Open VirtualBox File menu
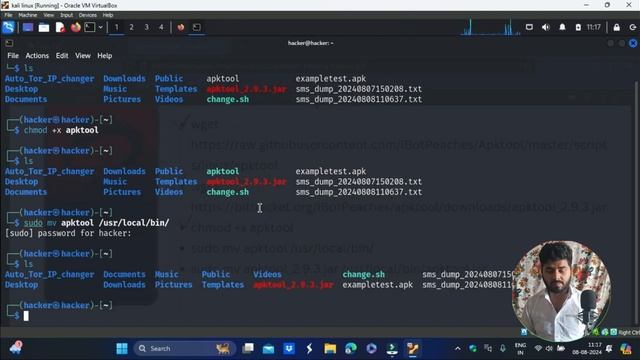 point(8,15)
